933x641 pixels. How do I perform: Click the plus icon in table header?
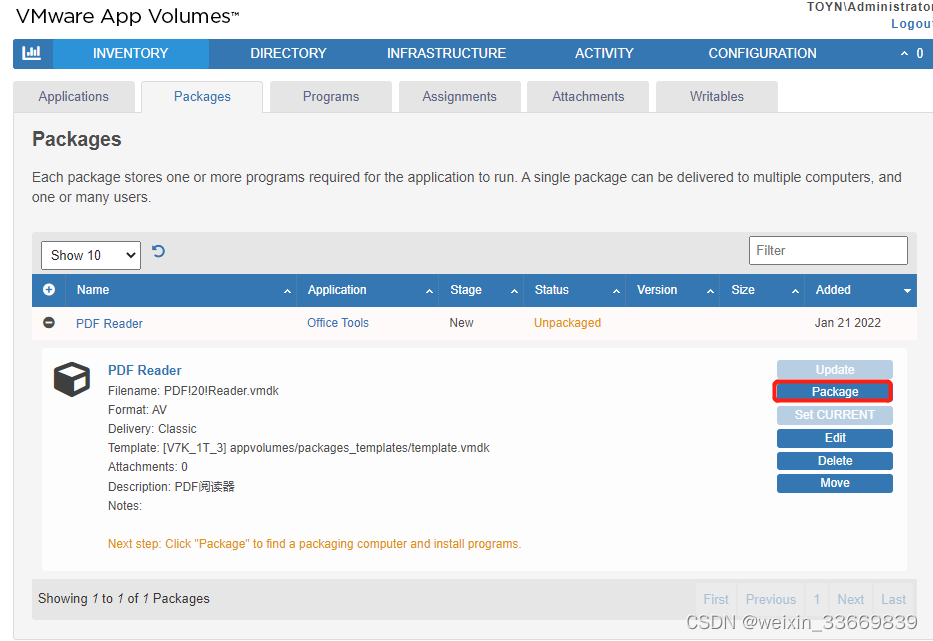(49, 289)
